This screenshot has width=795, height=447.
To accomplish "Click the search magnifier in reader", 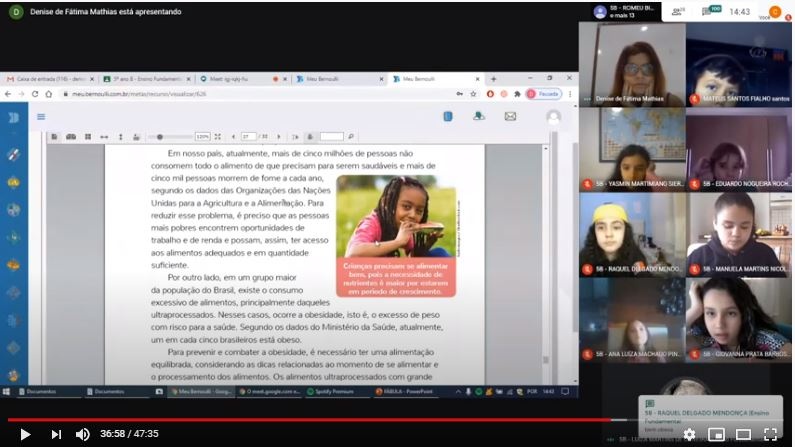I will [351, 136].
